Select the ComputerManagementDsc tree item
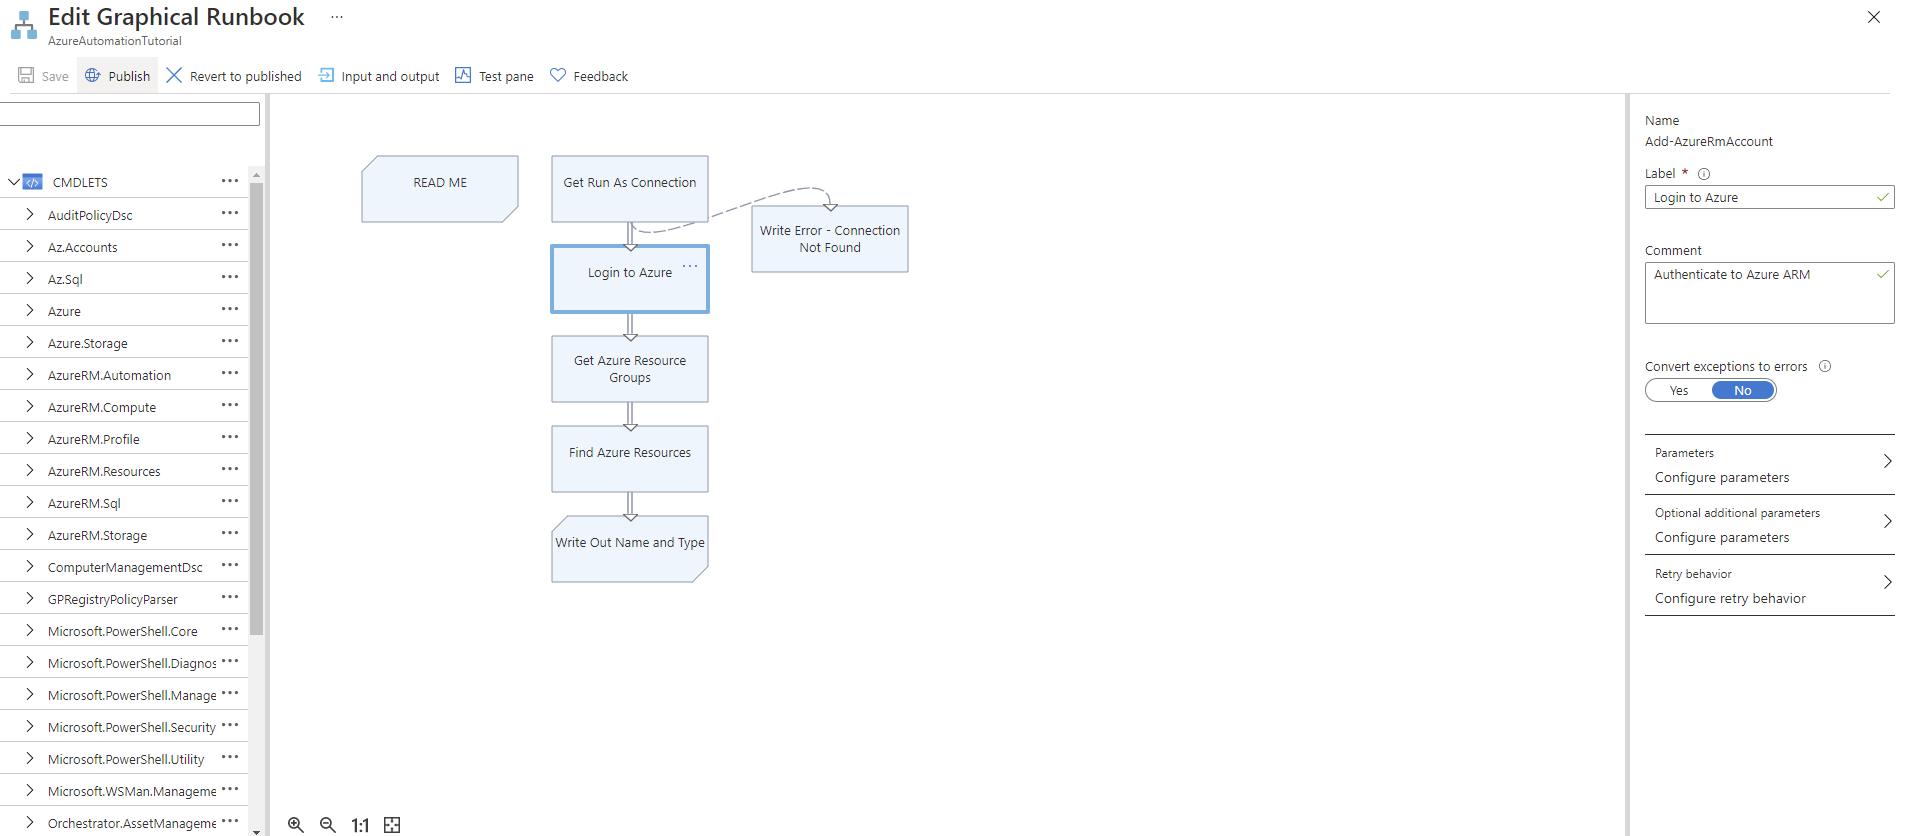 click(x=125, y=567)
